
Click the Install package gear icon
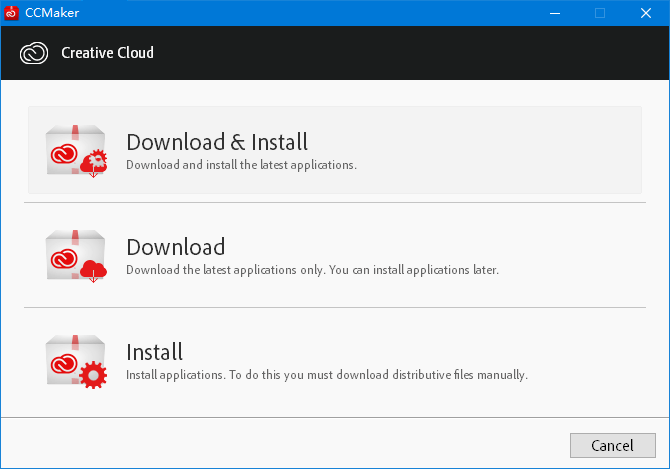coord(76,361)
